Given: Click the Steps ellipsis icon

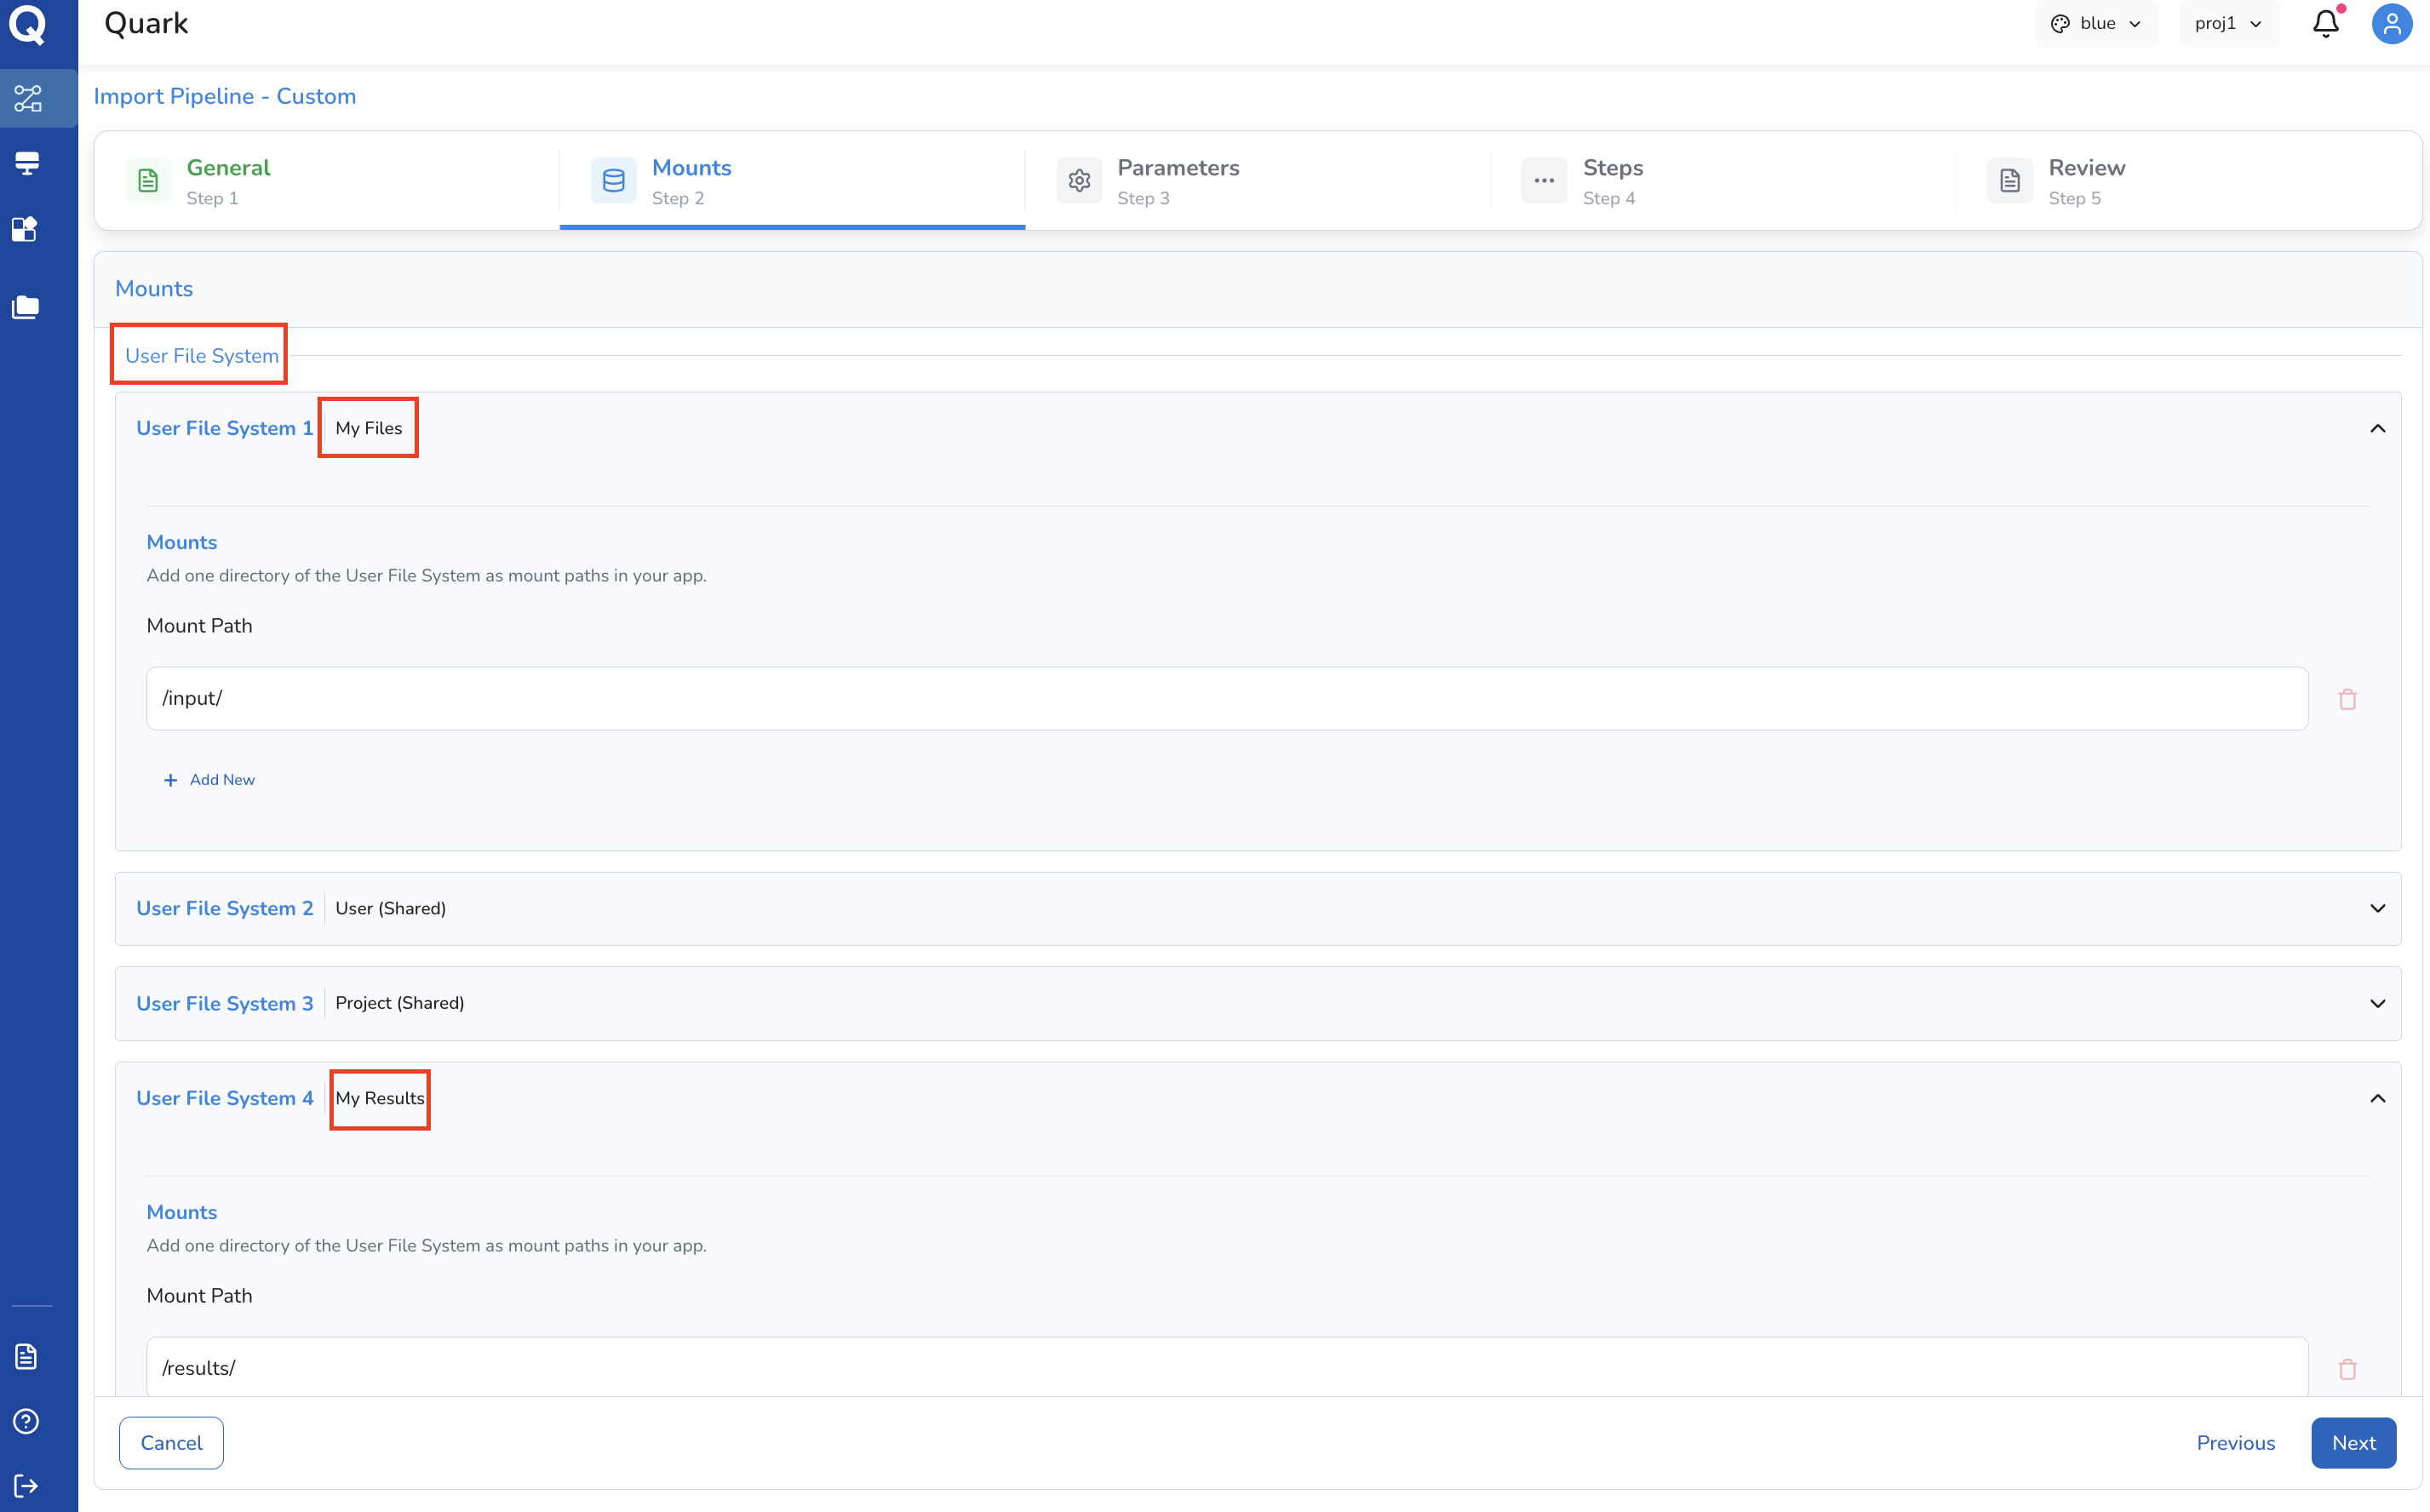Looking at the screenshot, I should click(x=1544, y=180).
